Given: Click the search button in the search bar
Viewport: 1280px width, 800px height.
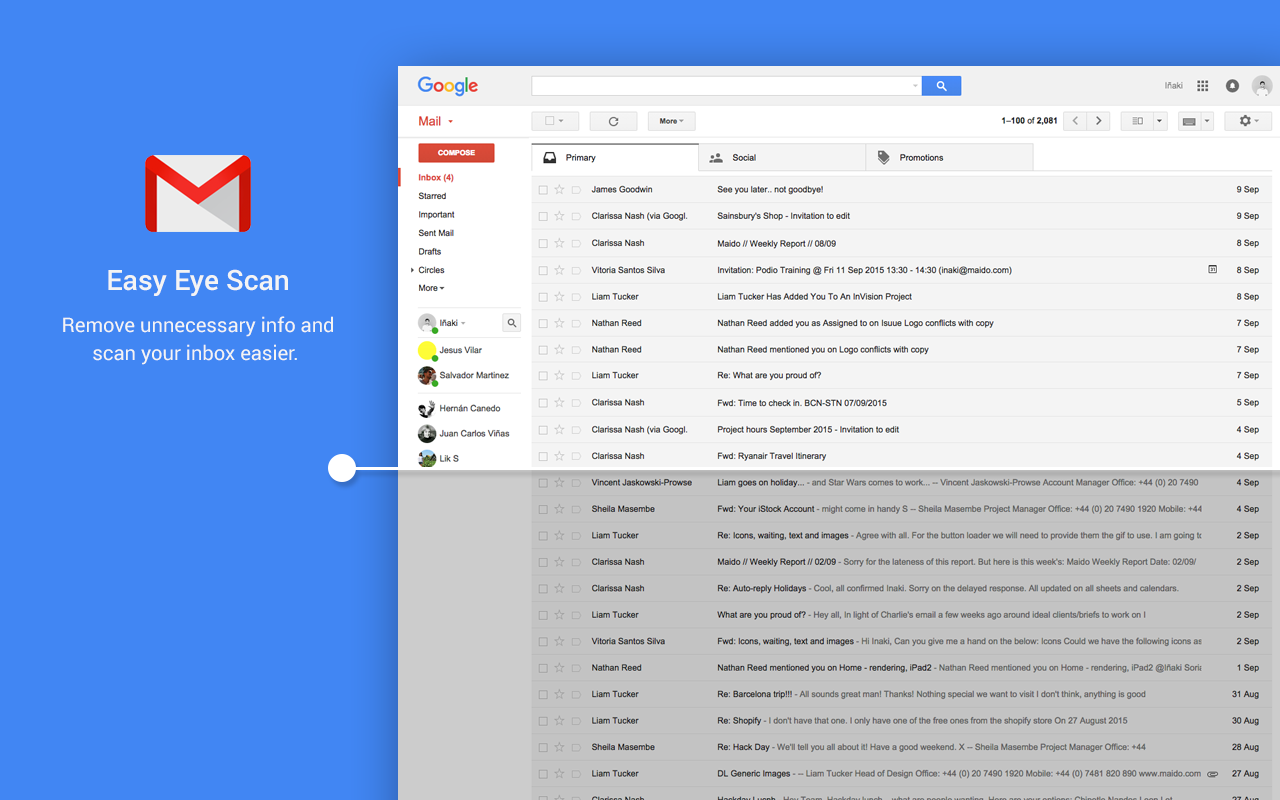Looking at the screenshot, I should tap(940, 85).
